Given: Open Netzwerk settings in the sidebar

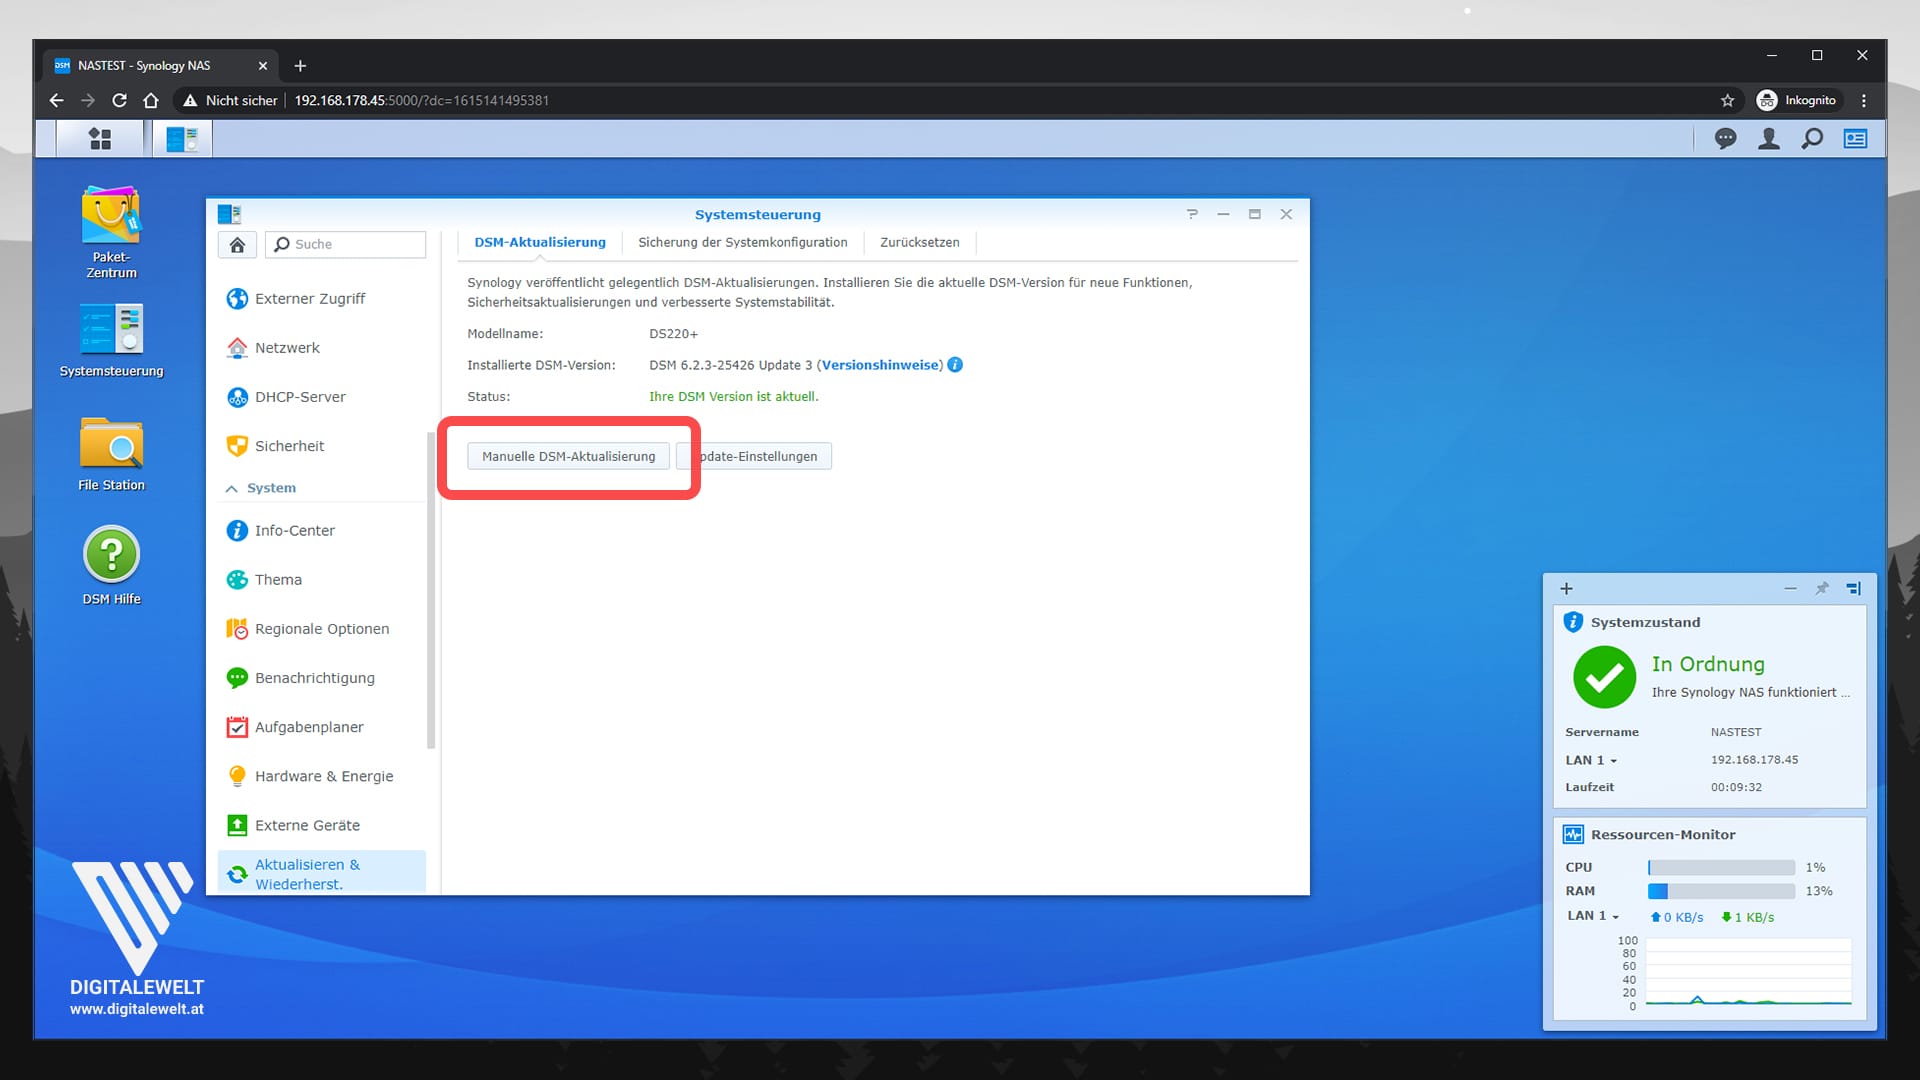Looking at the screenshot, I should (x=322, y=348).
